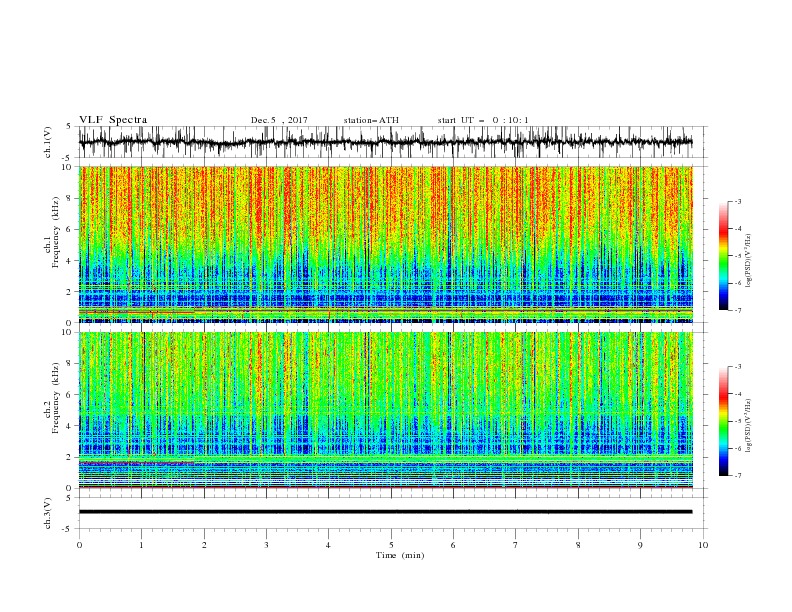Click the "-5" tick on ch.2 colorbar
The height and width of the screenshot is (612, 792).
click(737, 421)
